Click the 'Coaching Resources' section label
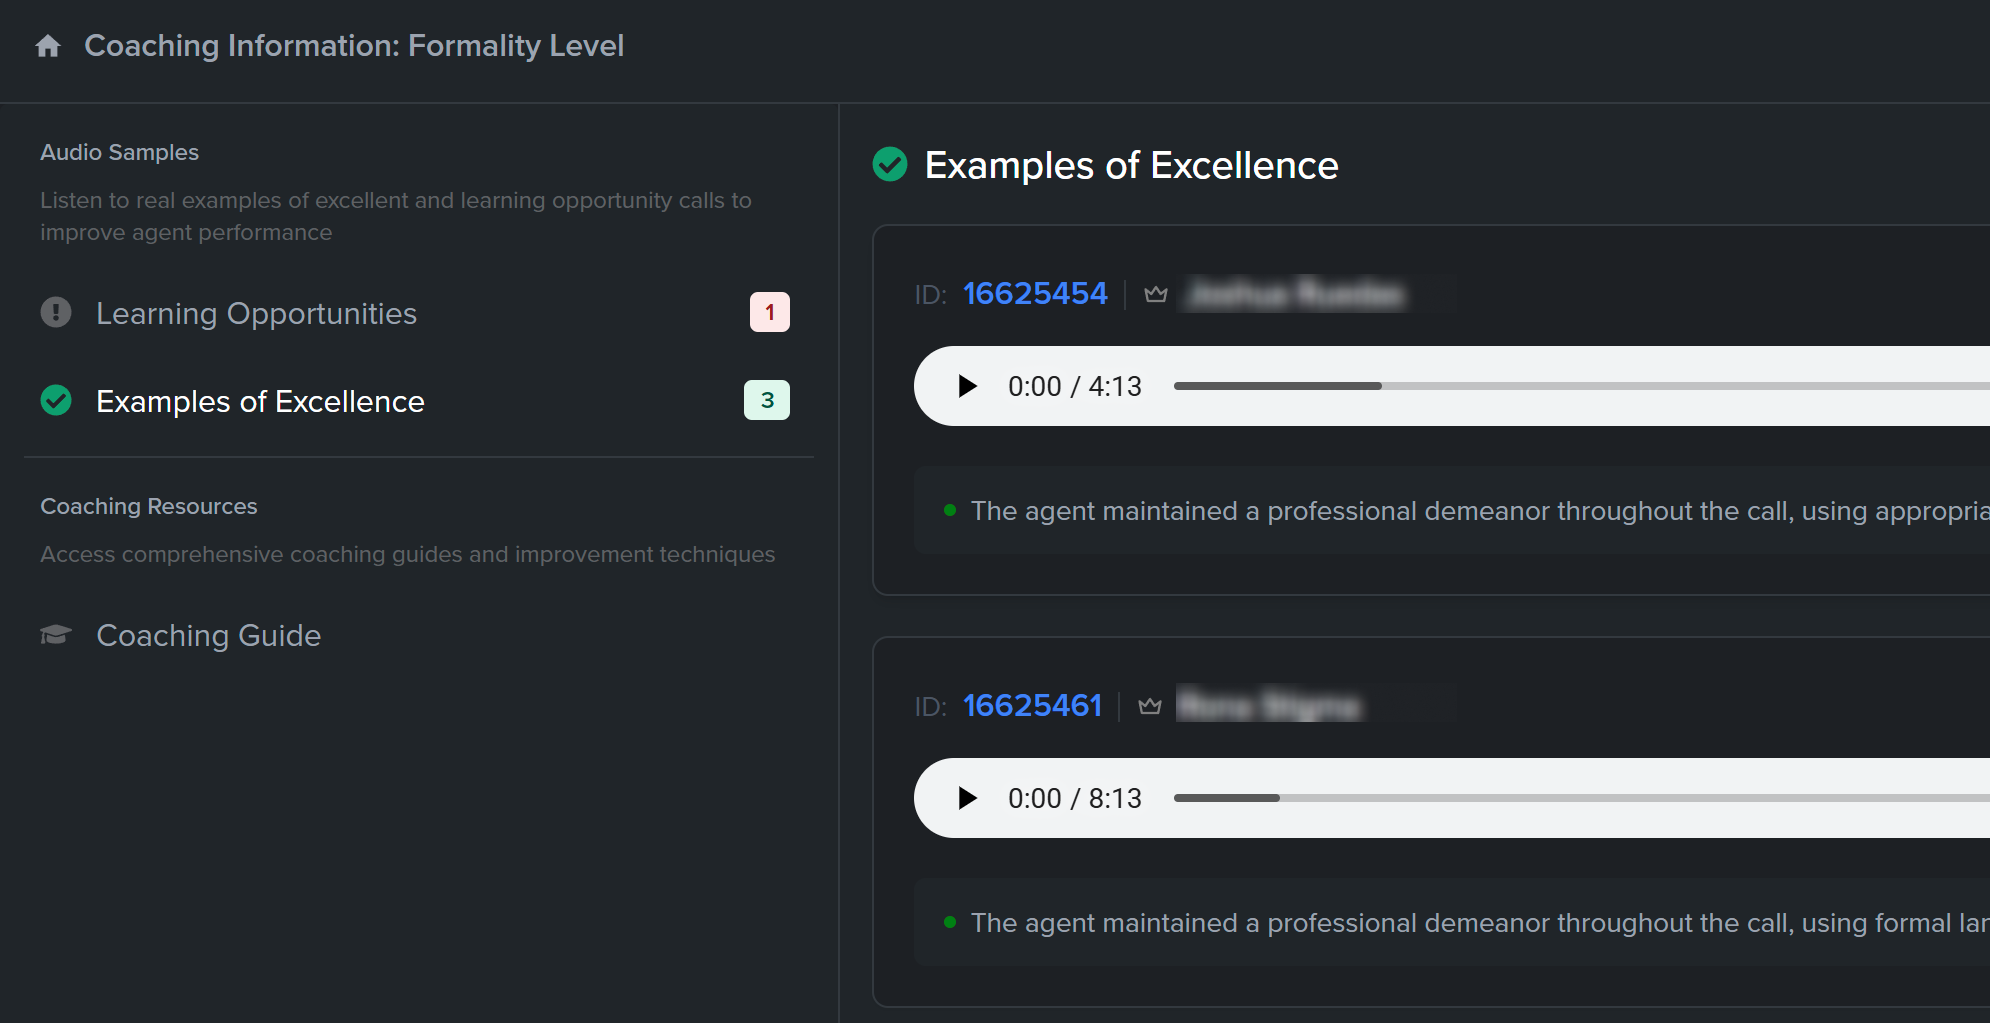The height and width of the screenshot is (1023, 1990). tap(148, 506)
